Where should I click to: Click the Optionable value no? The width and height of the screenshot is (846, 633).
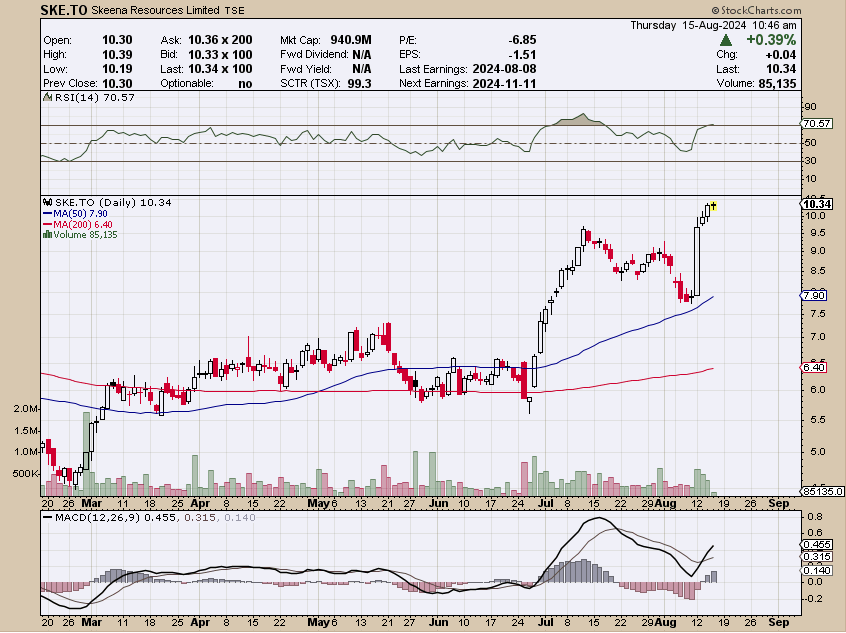(245, 84)
